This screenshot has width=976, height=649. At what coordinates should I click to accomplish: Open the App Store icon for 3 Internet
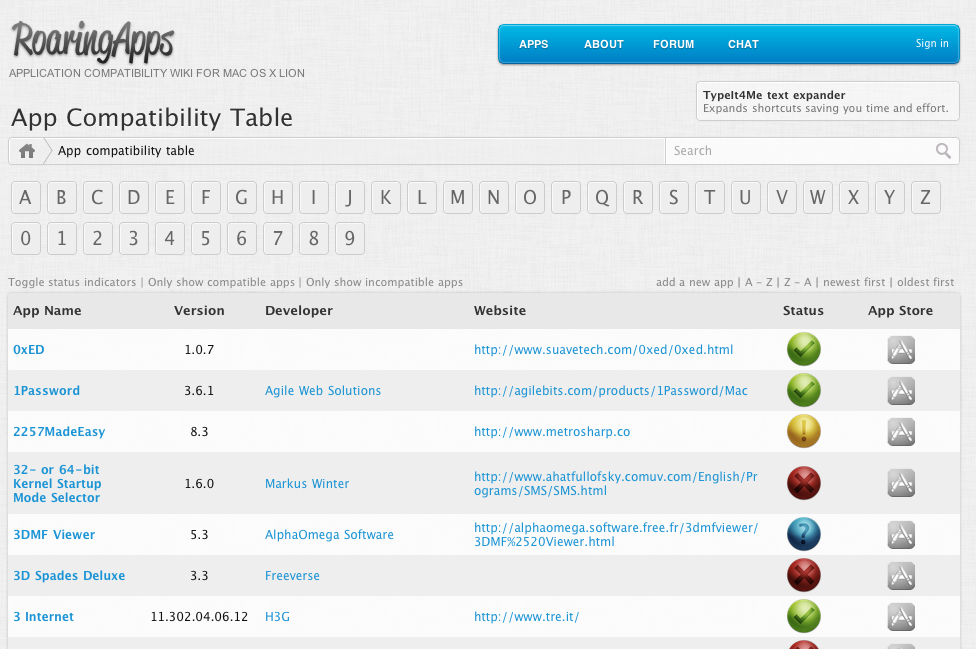click(901, 617)
